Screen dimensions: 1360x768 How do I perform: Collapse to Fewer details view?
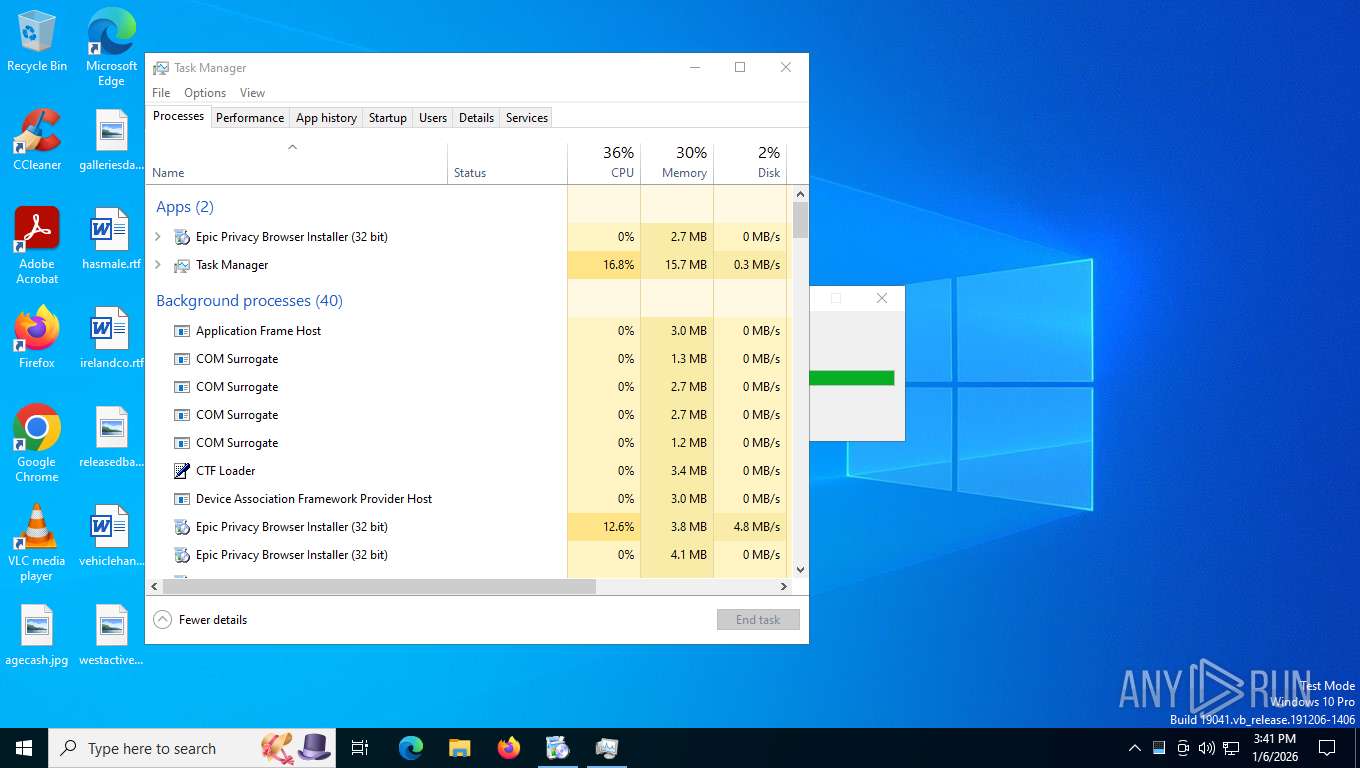(x=200, y=620)
